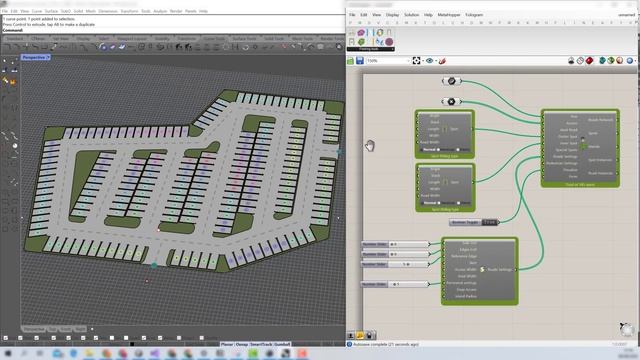Click the Windows taskbar search icon
This screenshot has height=360, width=640.
pos(24,353)
